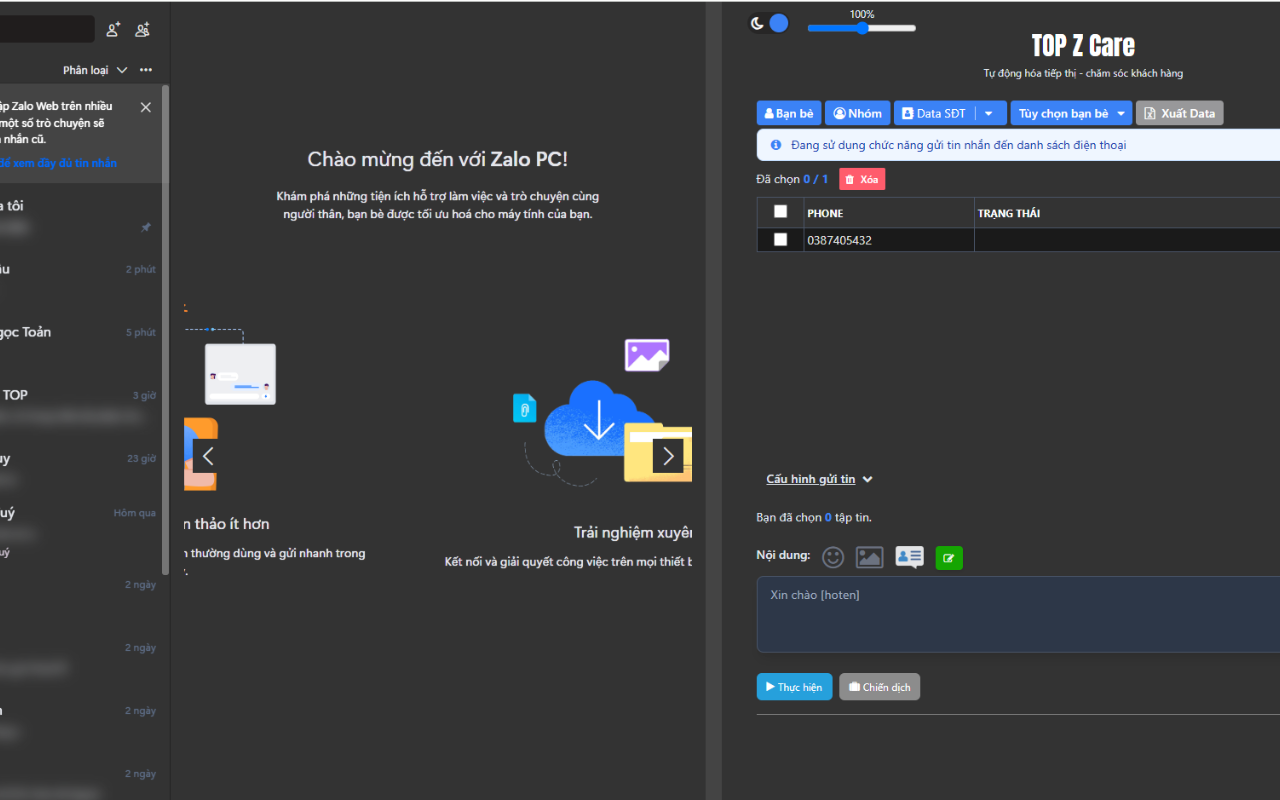
Task: Click the insert image icon
Action: [x=870, y=557]
